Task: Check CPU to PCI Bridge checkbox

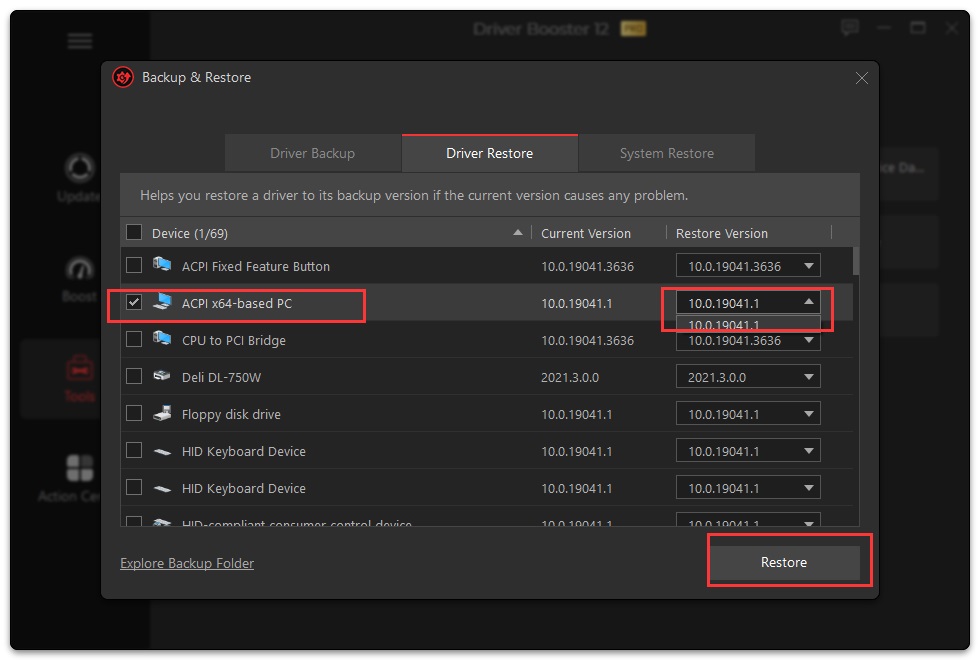Action: [x=134, y=339]
